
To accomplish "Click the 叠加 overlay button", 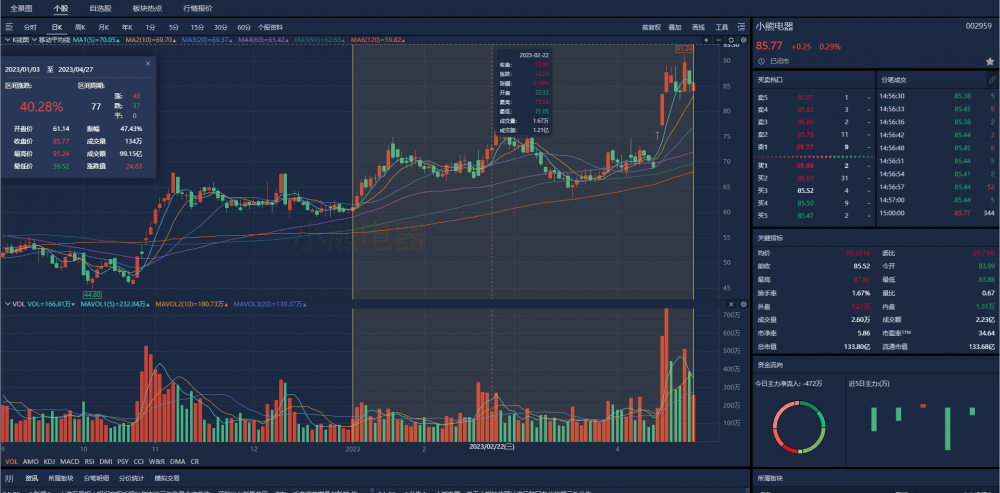I will click(x=675, y=27).
